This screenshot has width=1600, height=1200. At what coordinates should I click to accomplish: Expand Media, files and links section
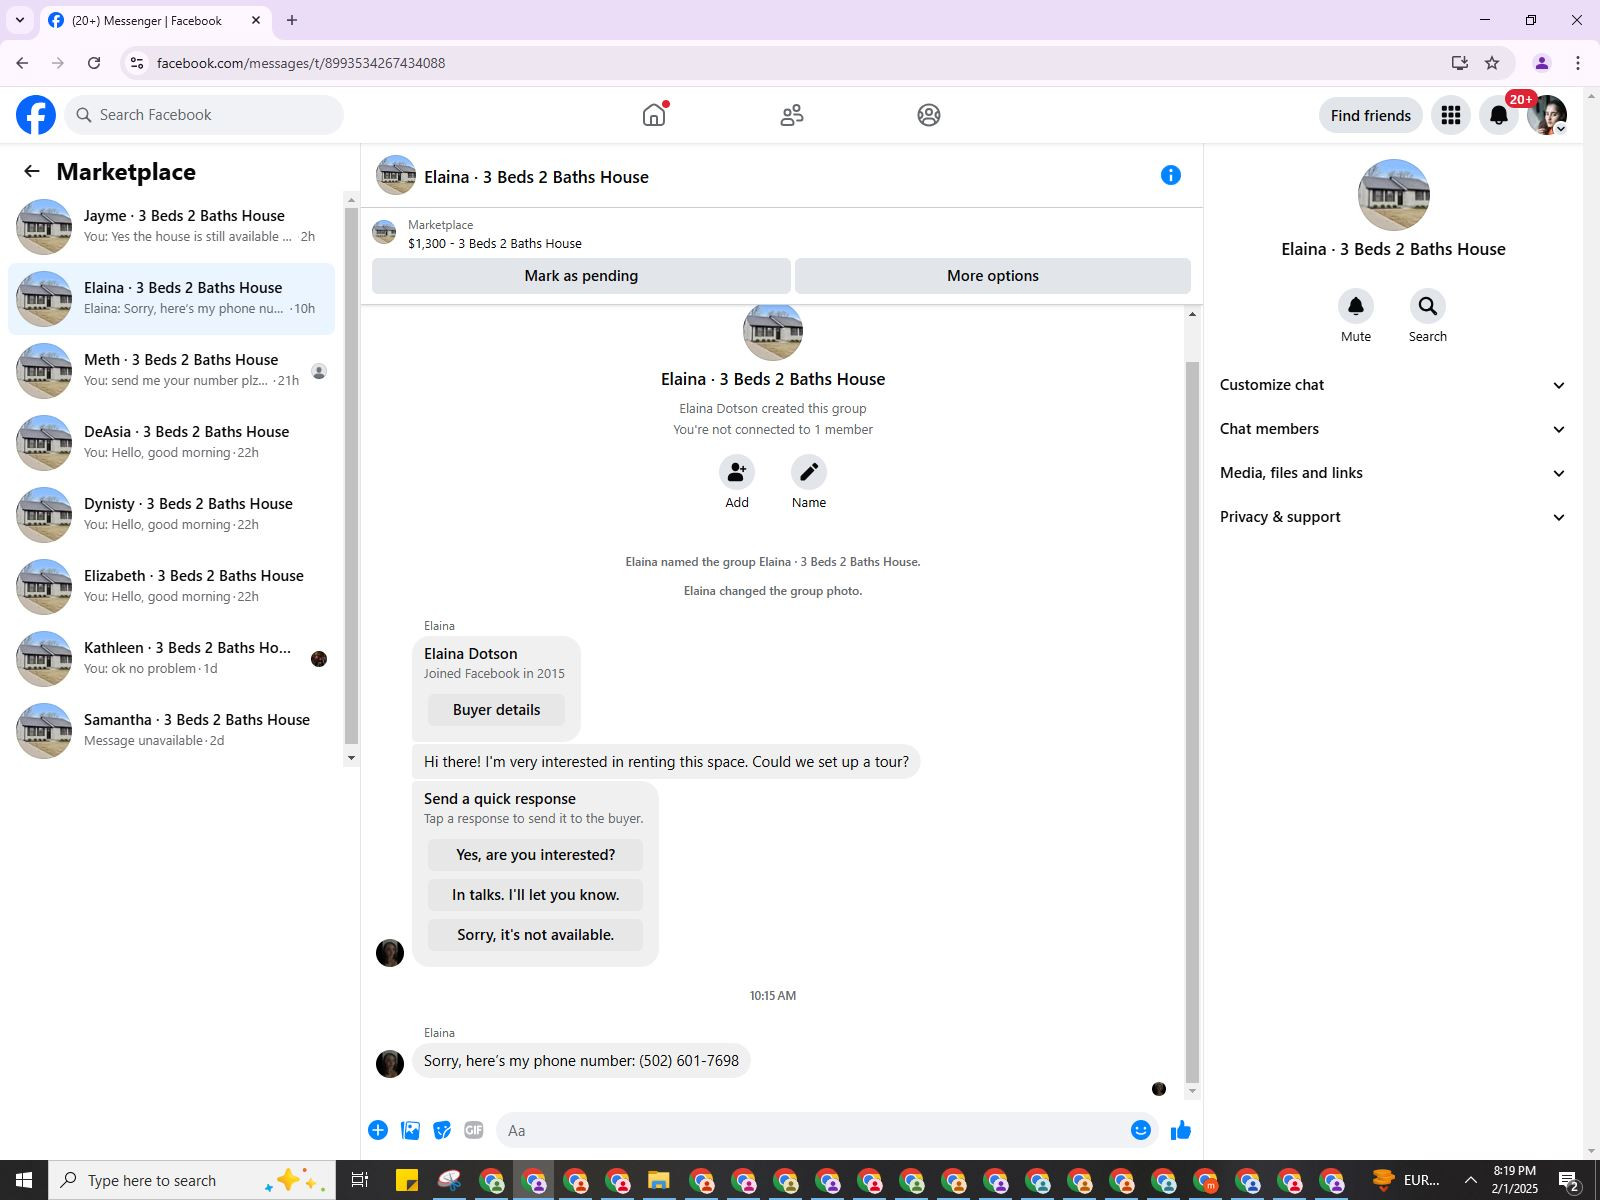click(1392, 473)
